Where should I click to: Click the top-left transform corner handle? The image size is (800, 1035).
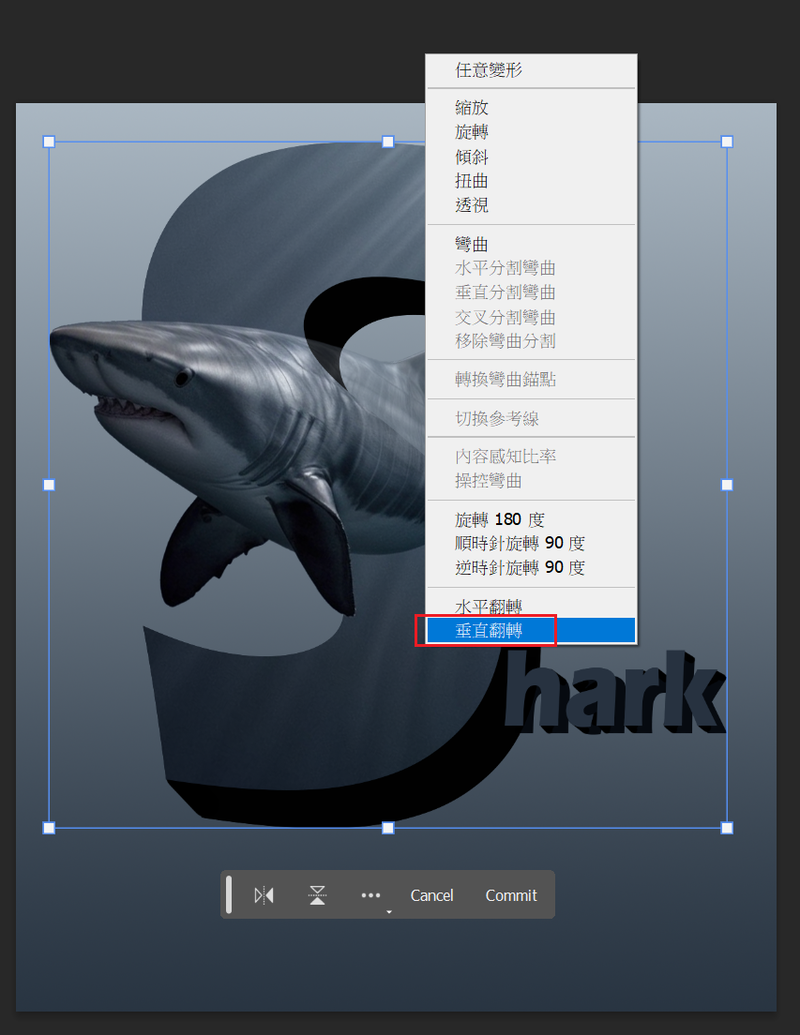49,142
